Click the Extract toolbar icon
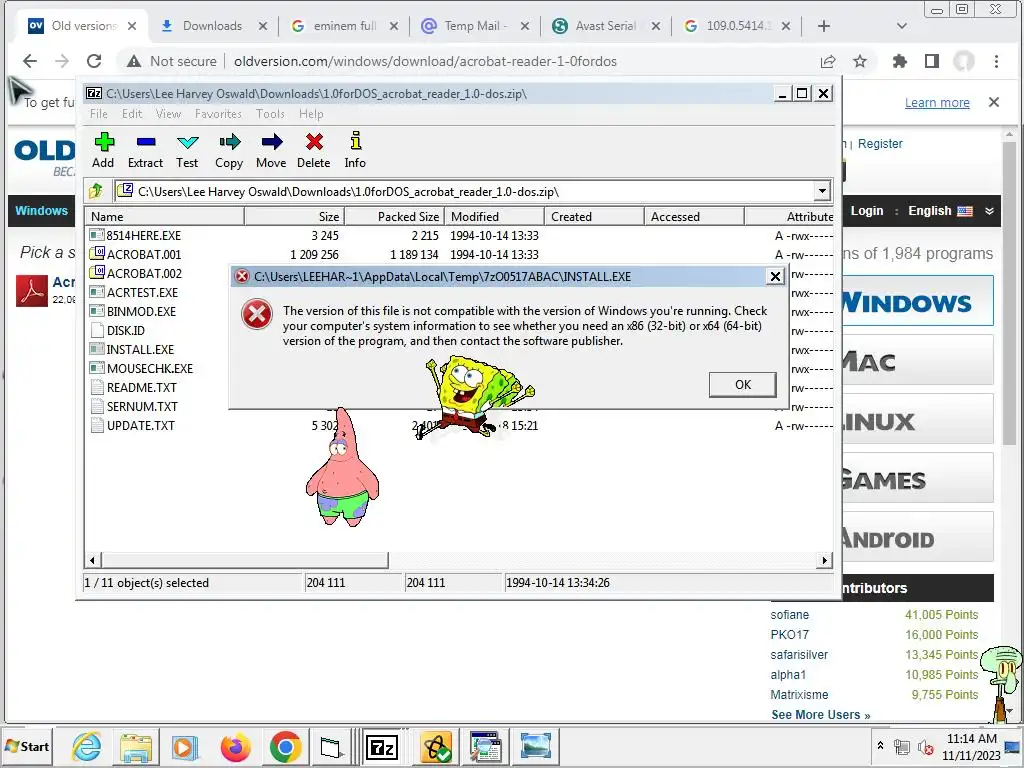 point(145,151)
